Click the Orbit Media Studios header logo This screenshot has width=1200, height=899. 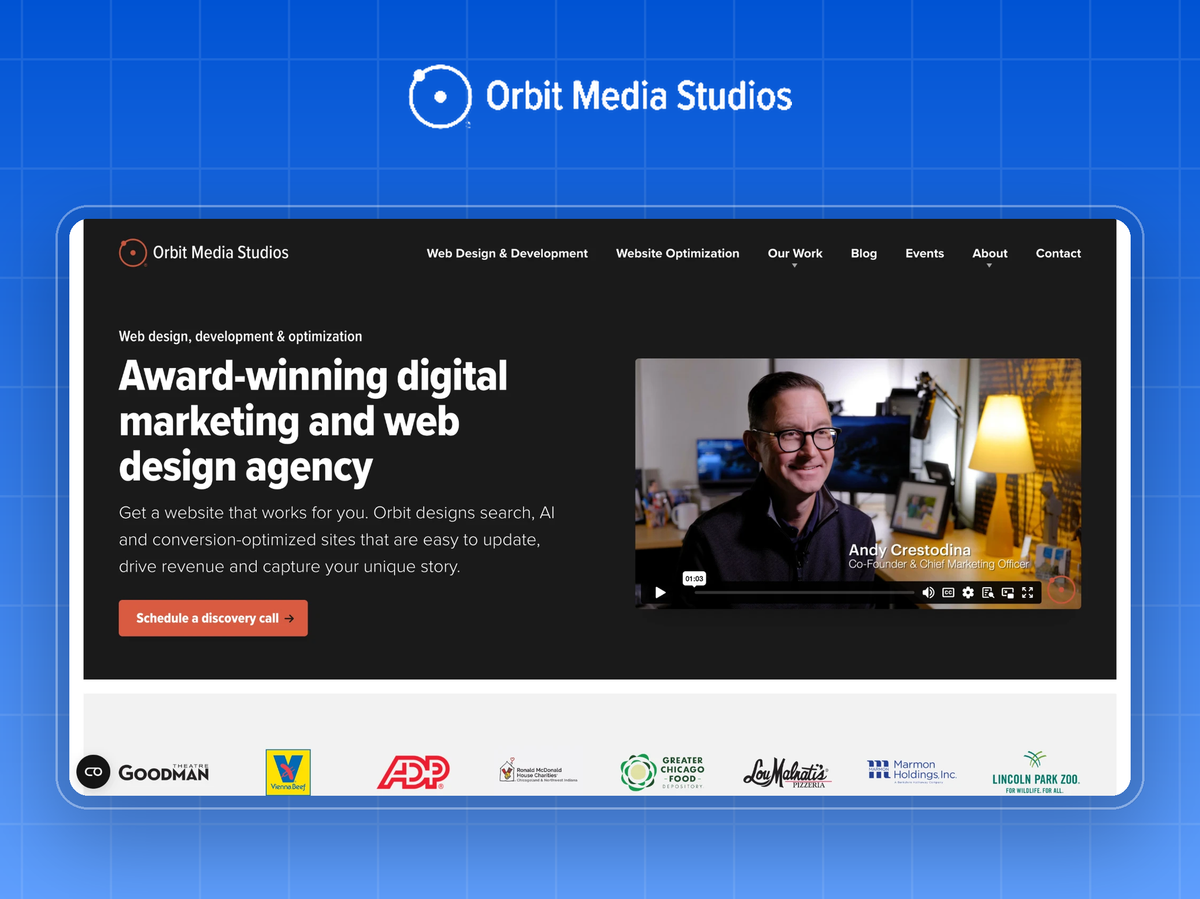point(204,253)
